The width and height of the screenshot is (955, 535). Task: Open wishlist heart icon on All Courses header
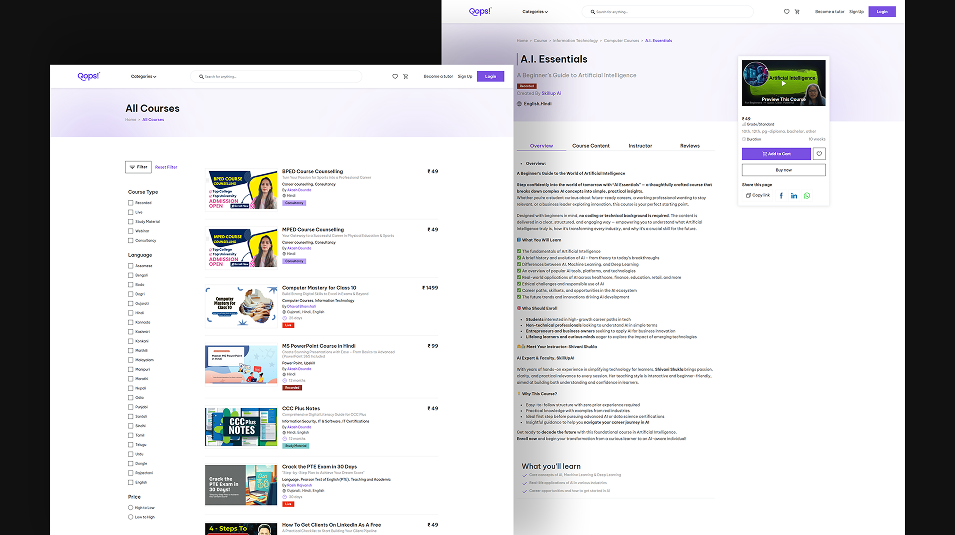point(395,77)
